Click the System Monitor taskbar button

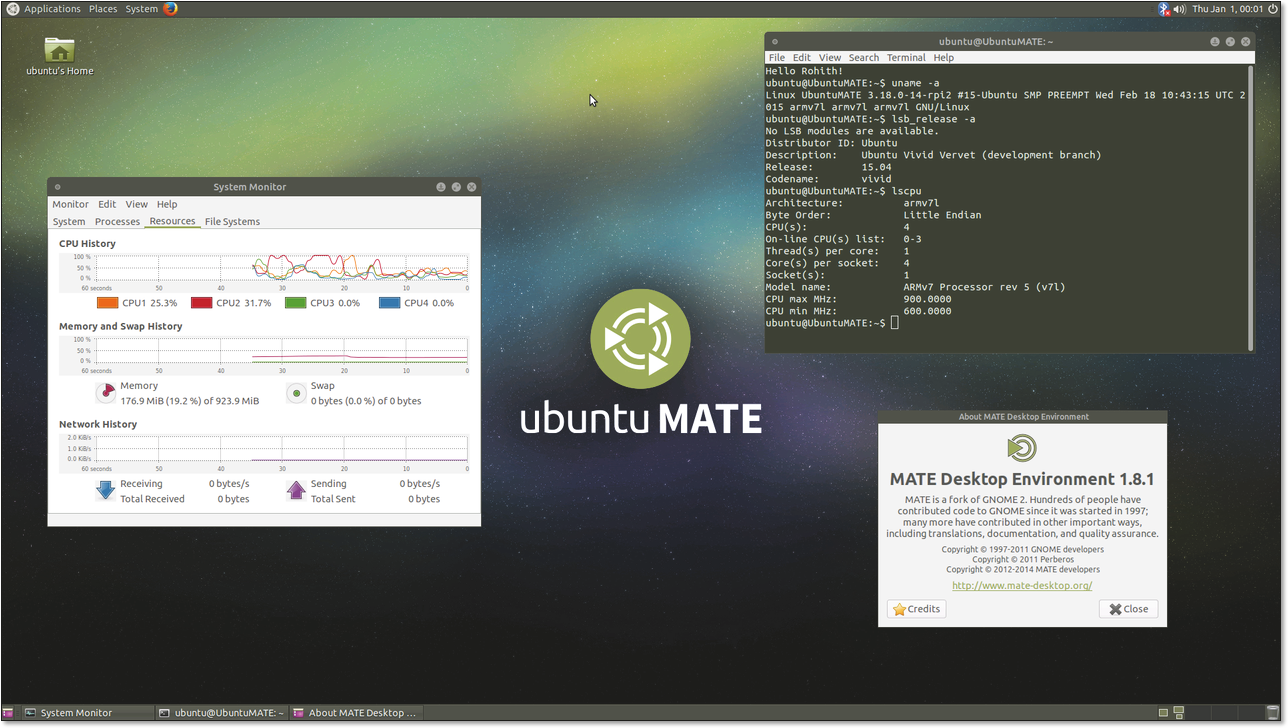[x=87, y=713]
